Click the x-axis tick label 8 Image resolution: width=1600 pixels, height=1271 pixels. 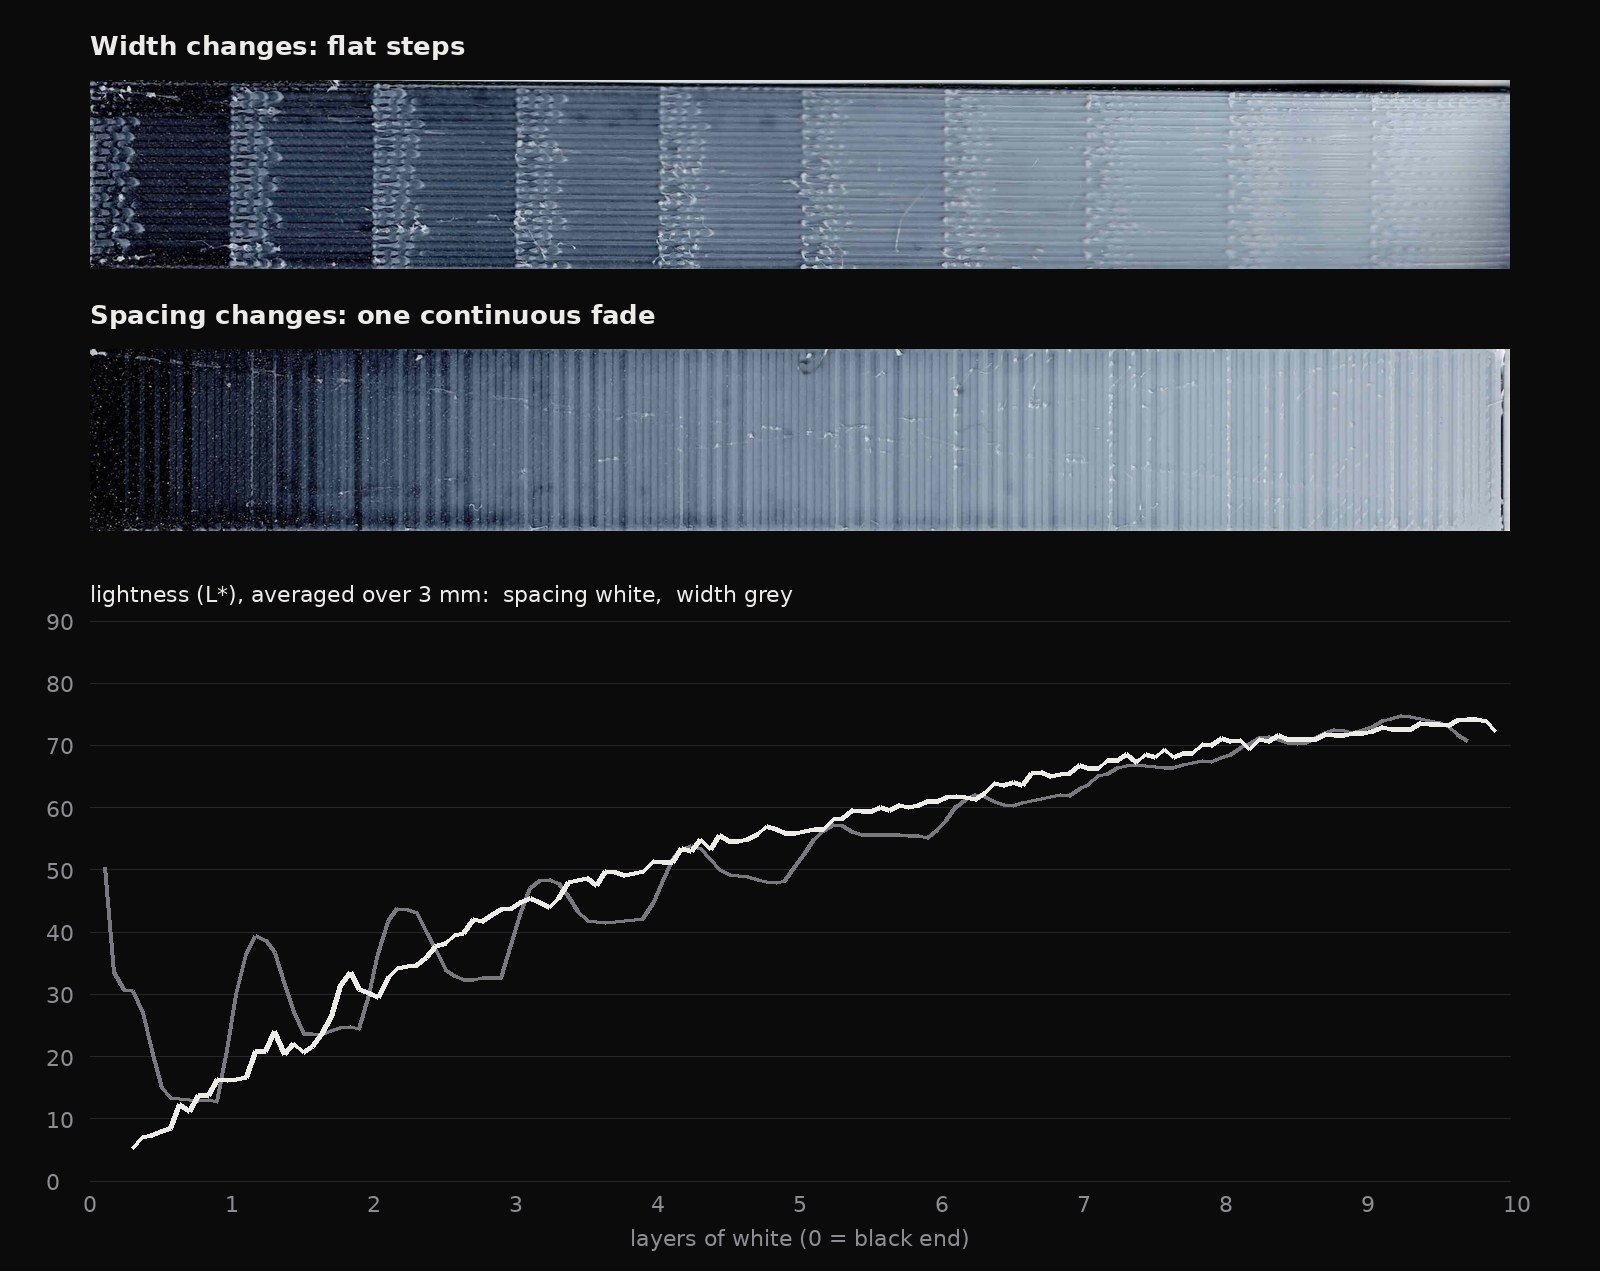tap(1226, 1205)
